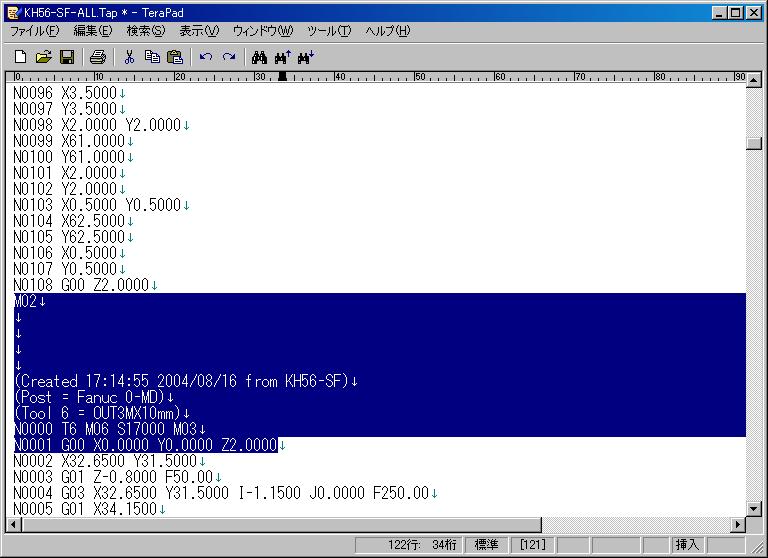Create a new file with toolbar icon
This screenshot has width=768, height=558.
point(21,57)
